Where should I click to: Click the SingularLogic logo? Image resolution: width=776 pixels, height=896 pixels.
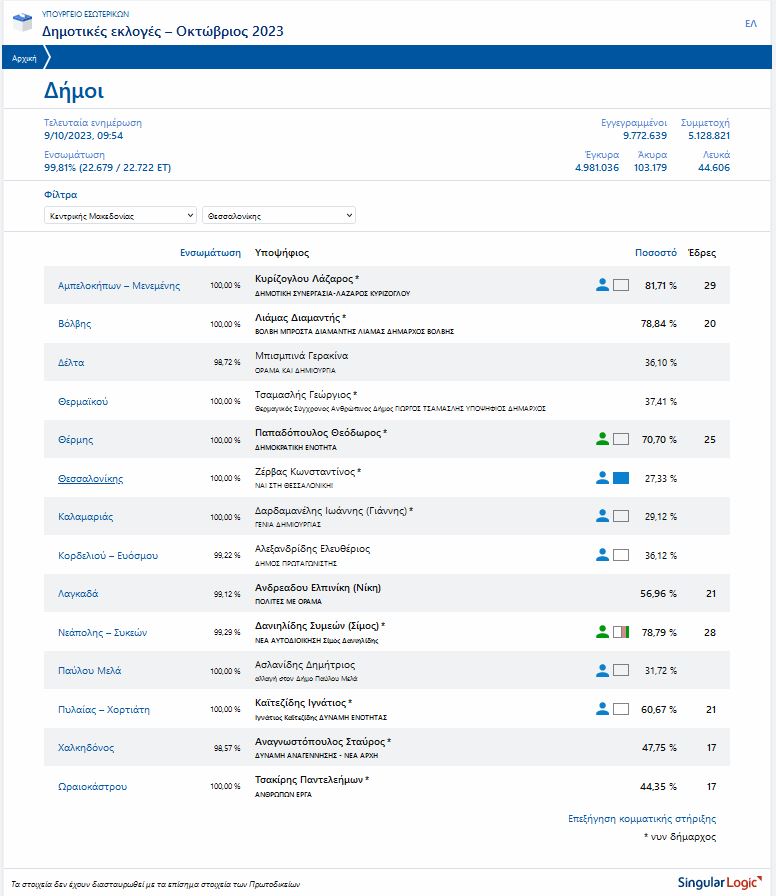coord(718,881)
